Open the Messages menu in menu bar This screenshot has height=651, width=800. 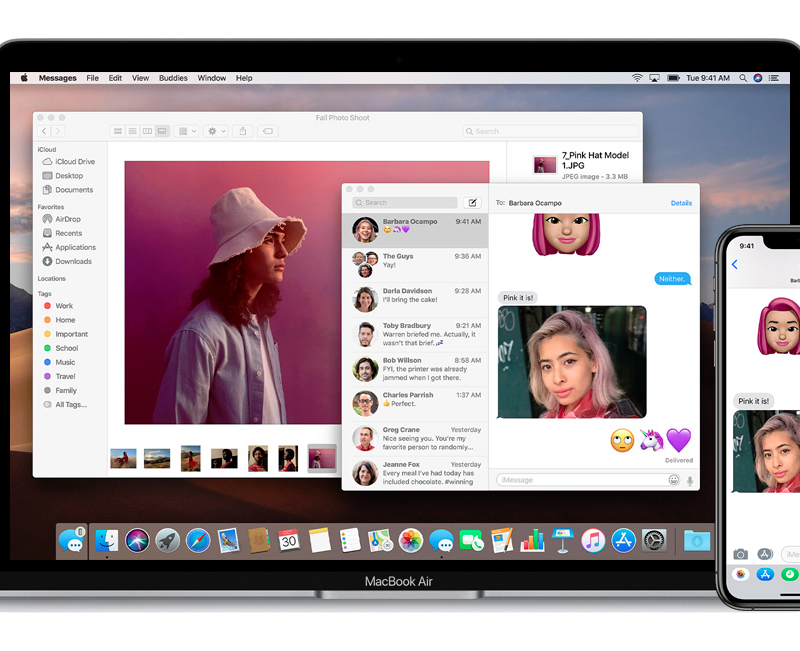click(58, 78)
